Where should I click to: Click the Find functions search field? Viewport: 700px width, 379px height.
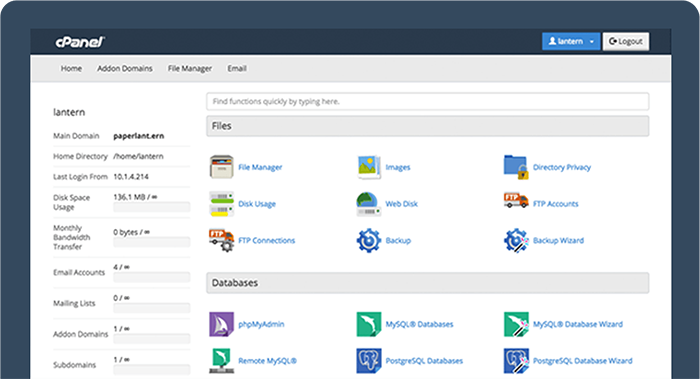pyautogui.click(x=428, y=101)
